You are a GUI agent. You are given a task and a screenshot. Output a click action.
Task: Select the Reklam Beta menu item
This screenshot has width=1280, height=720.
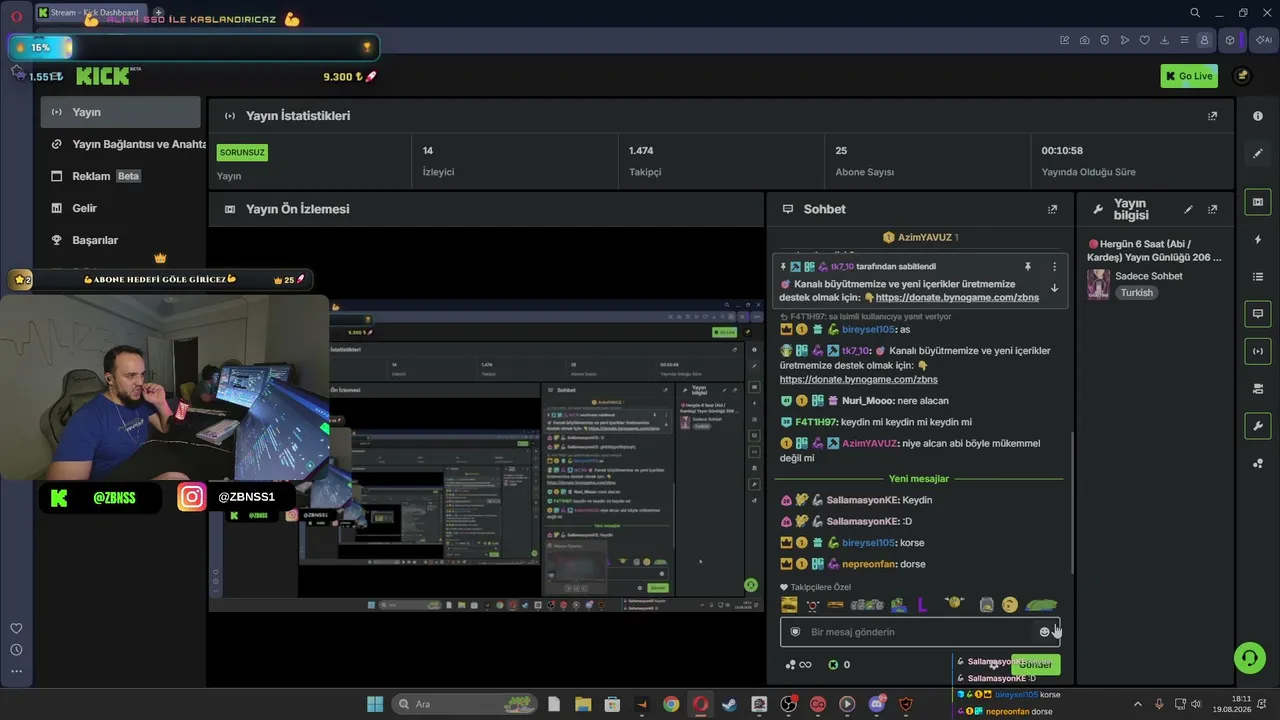point(120,176)
